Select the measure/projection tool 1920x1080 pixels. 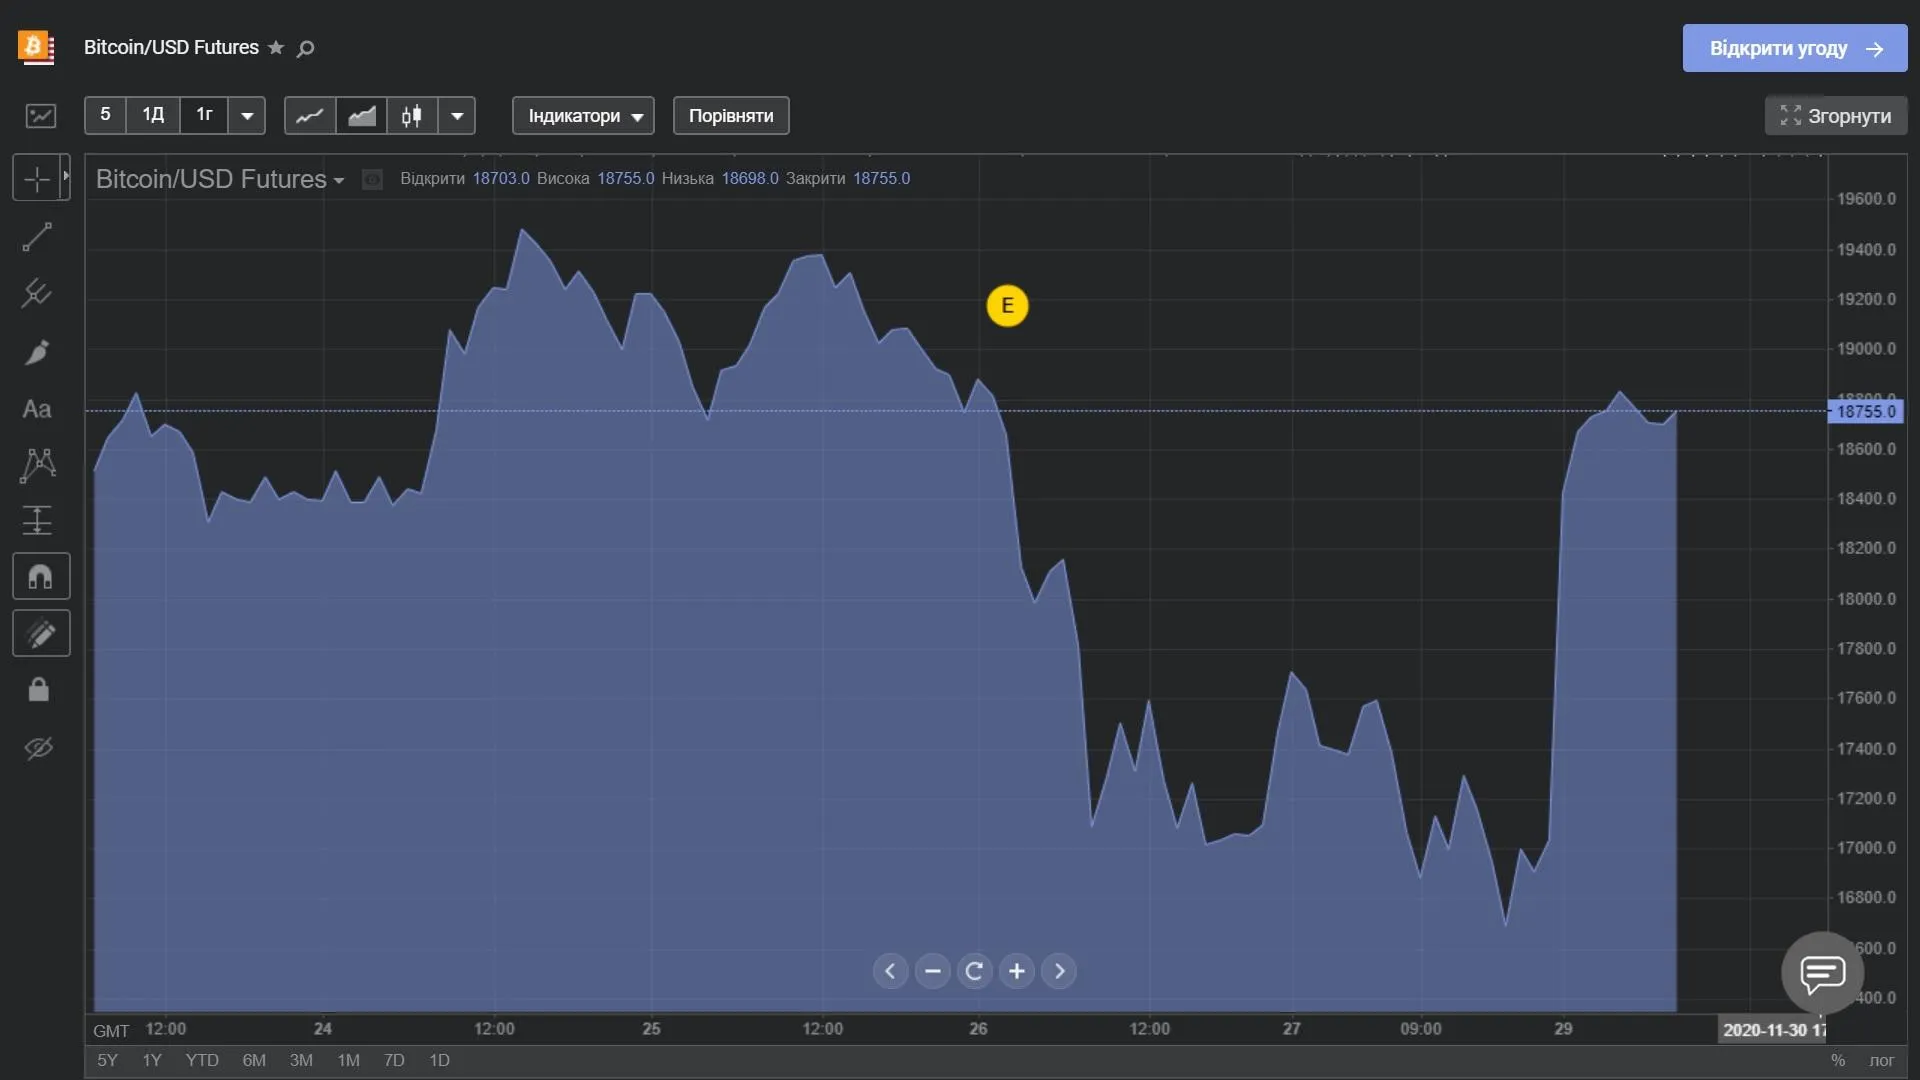[38, 520]
